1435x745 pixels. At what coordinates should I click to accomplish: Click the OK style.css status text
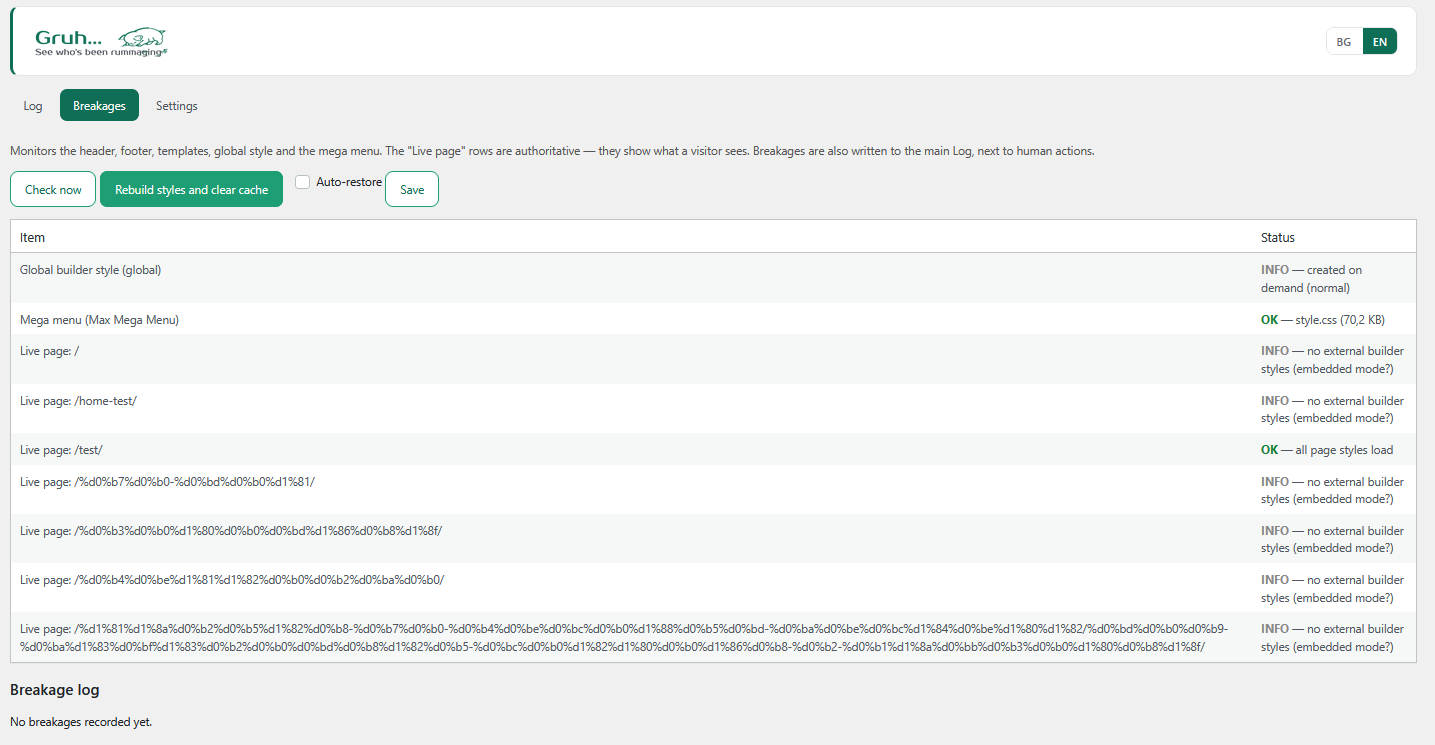tap(1322, 320)
